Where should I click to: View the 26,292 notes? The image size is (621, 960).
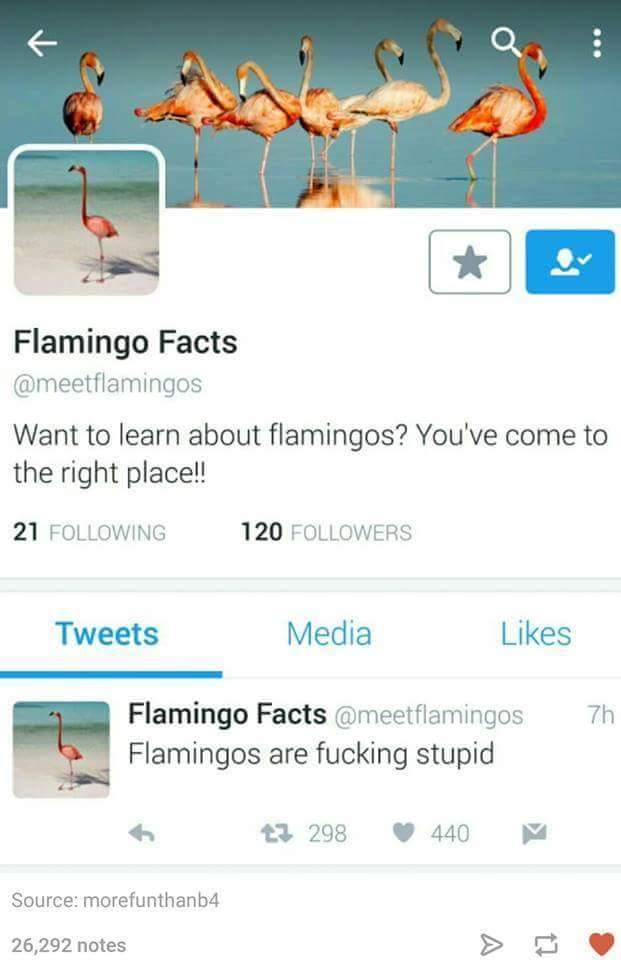point(69,945)
